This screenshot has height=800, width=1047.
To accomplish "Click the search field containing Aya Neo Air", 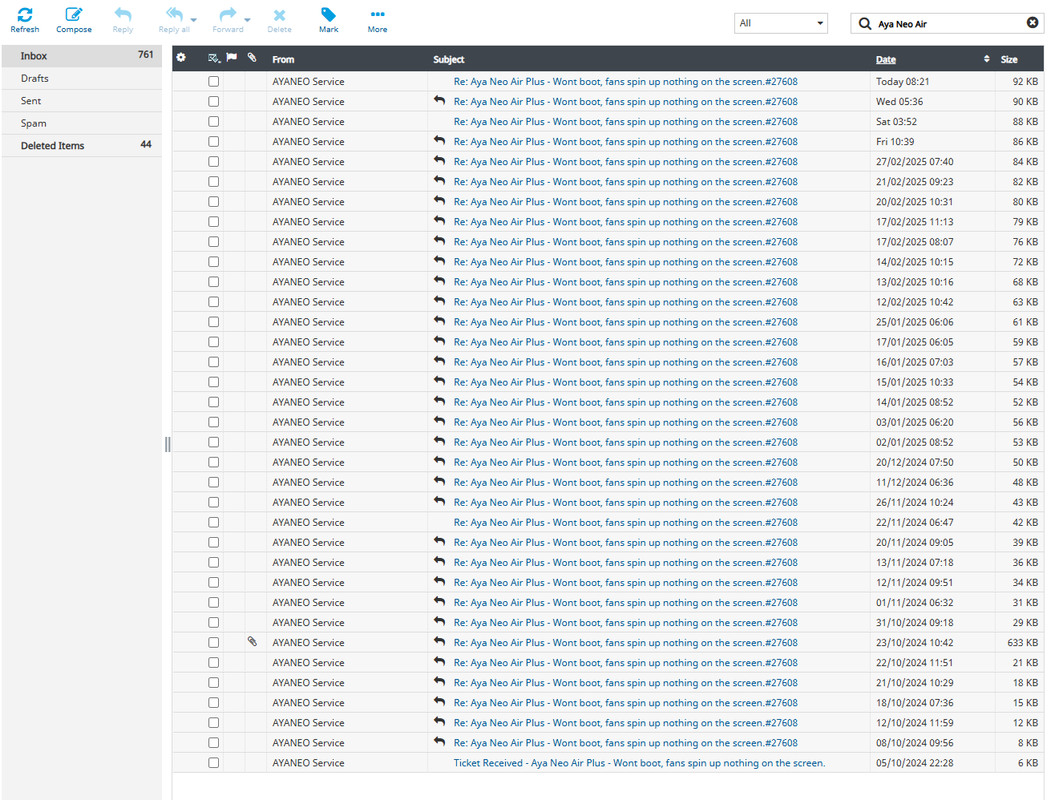I will pos(948,23).
